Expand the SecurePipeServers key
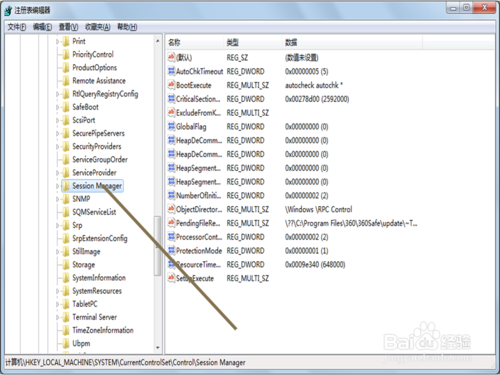This screenshot has width=500, height=375. click(57, 134)
